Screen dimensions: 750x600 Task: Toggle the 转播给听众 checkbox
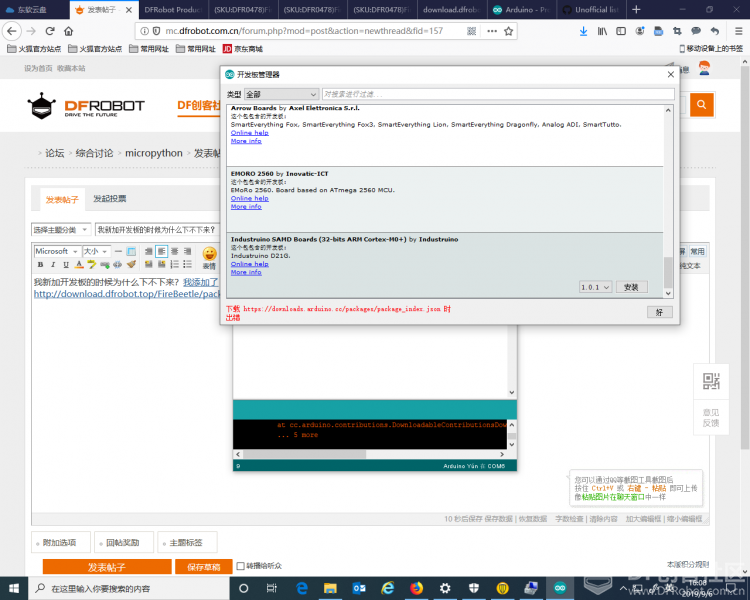[241, 566]
